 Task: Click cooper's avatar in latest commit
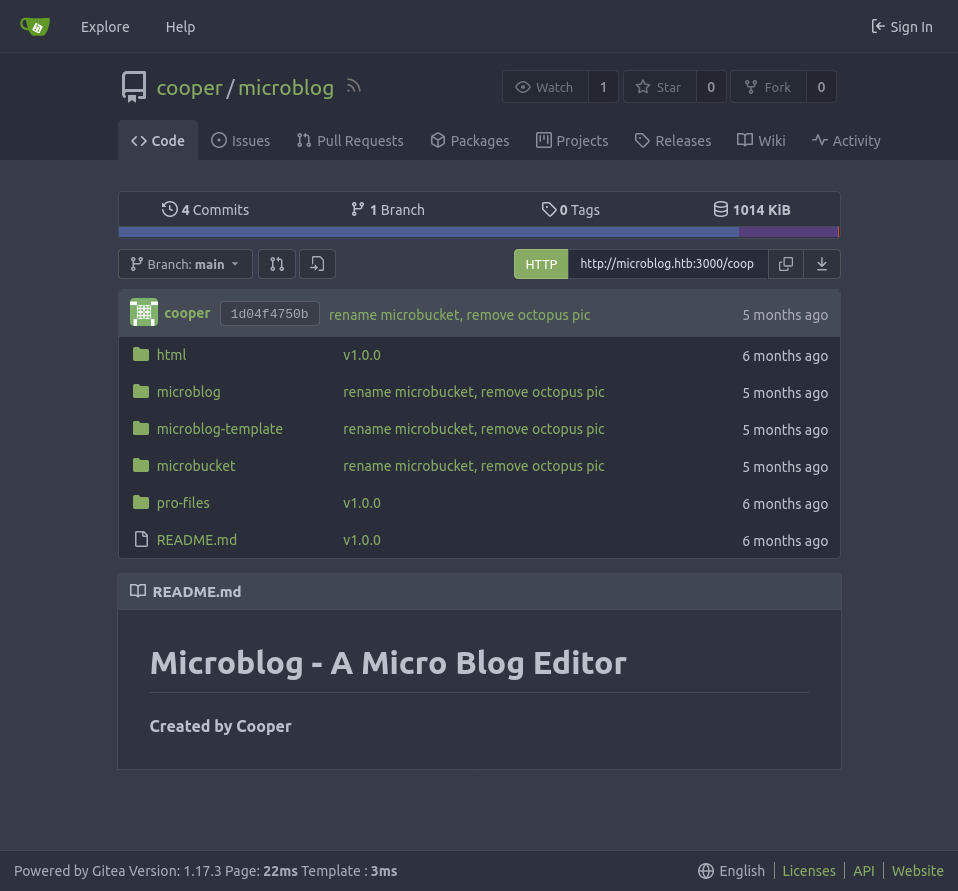144,313
